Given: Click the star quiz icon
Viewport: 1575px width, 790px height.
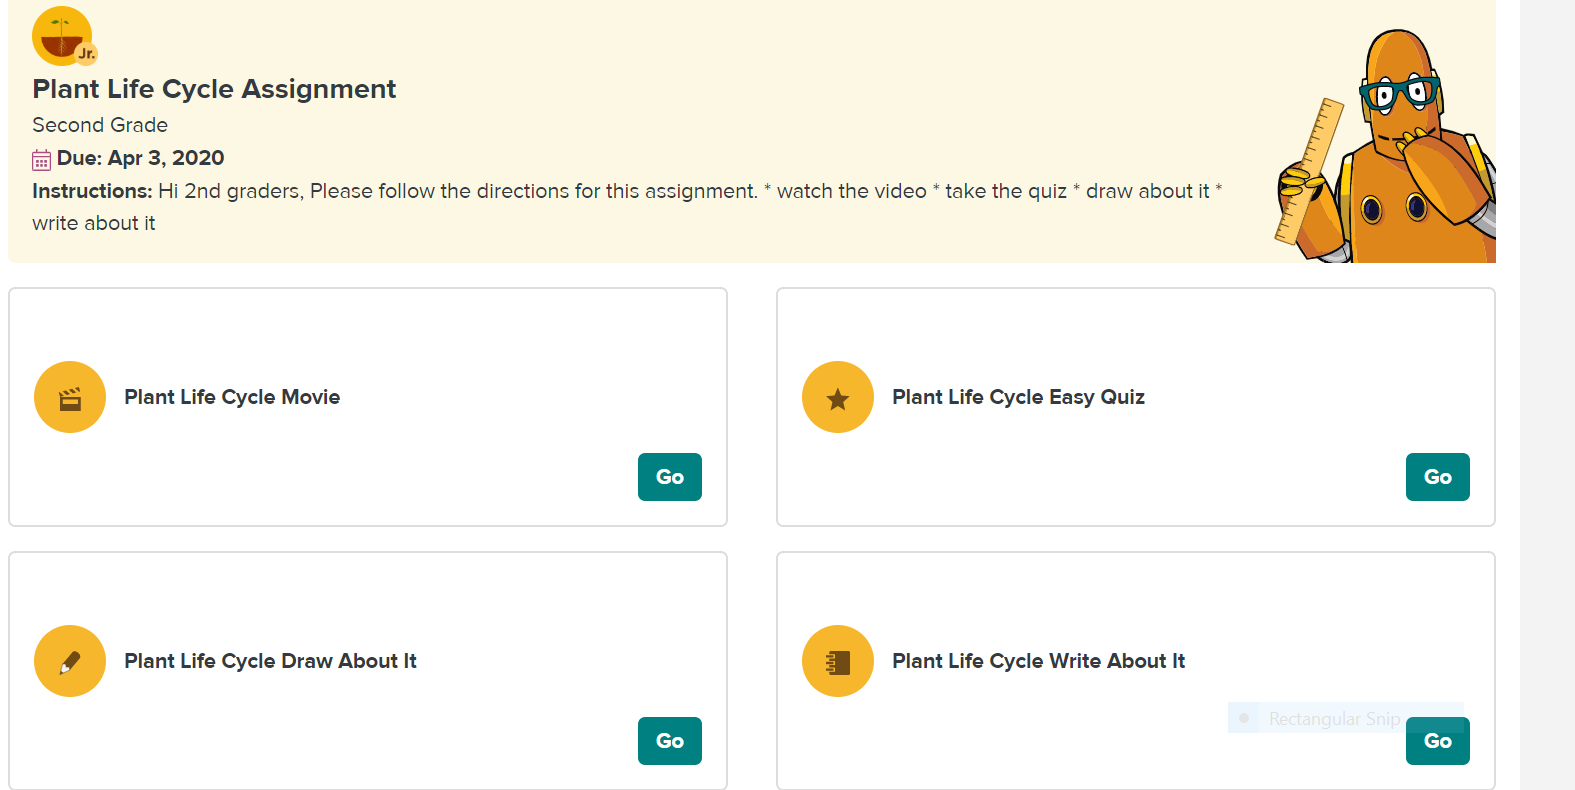Looking at the screenshot, I should click(x=838, y=397).
